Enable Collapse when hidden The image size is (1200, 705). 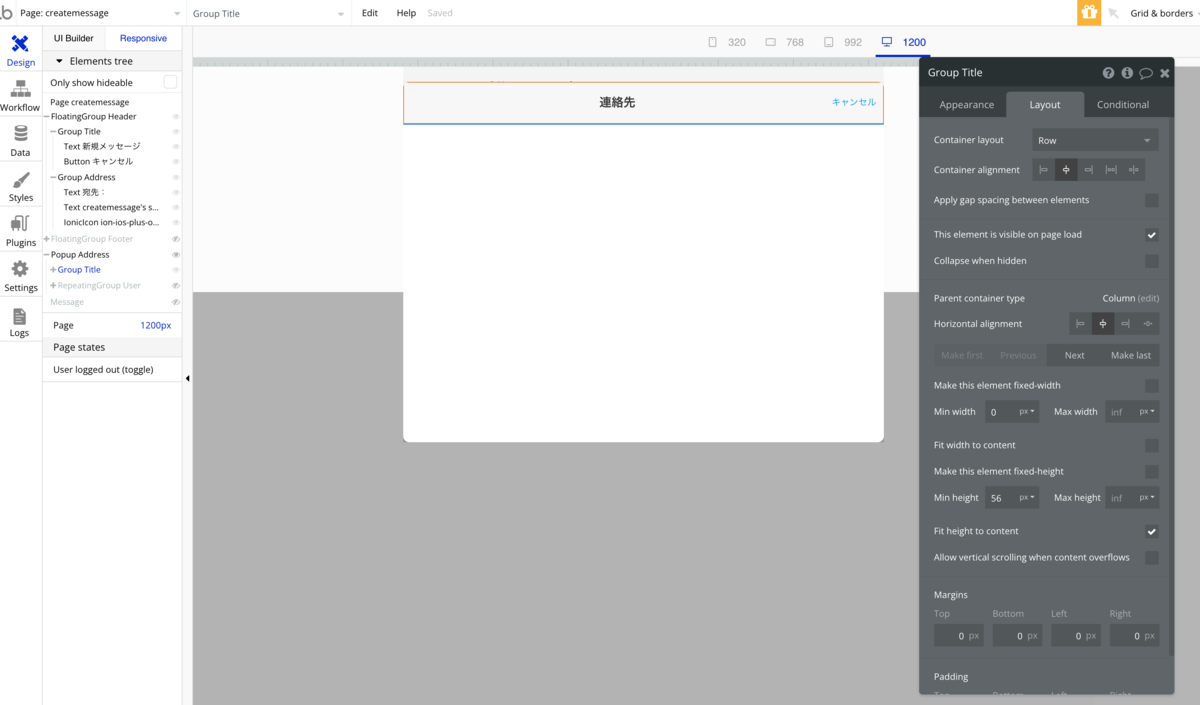click(1152, 261)
